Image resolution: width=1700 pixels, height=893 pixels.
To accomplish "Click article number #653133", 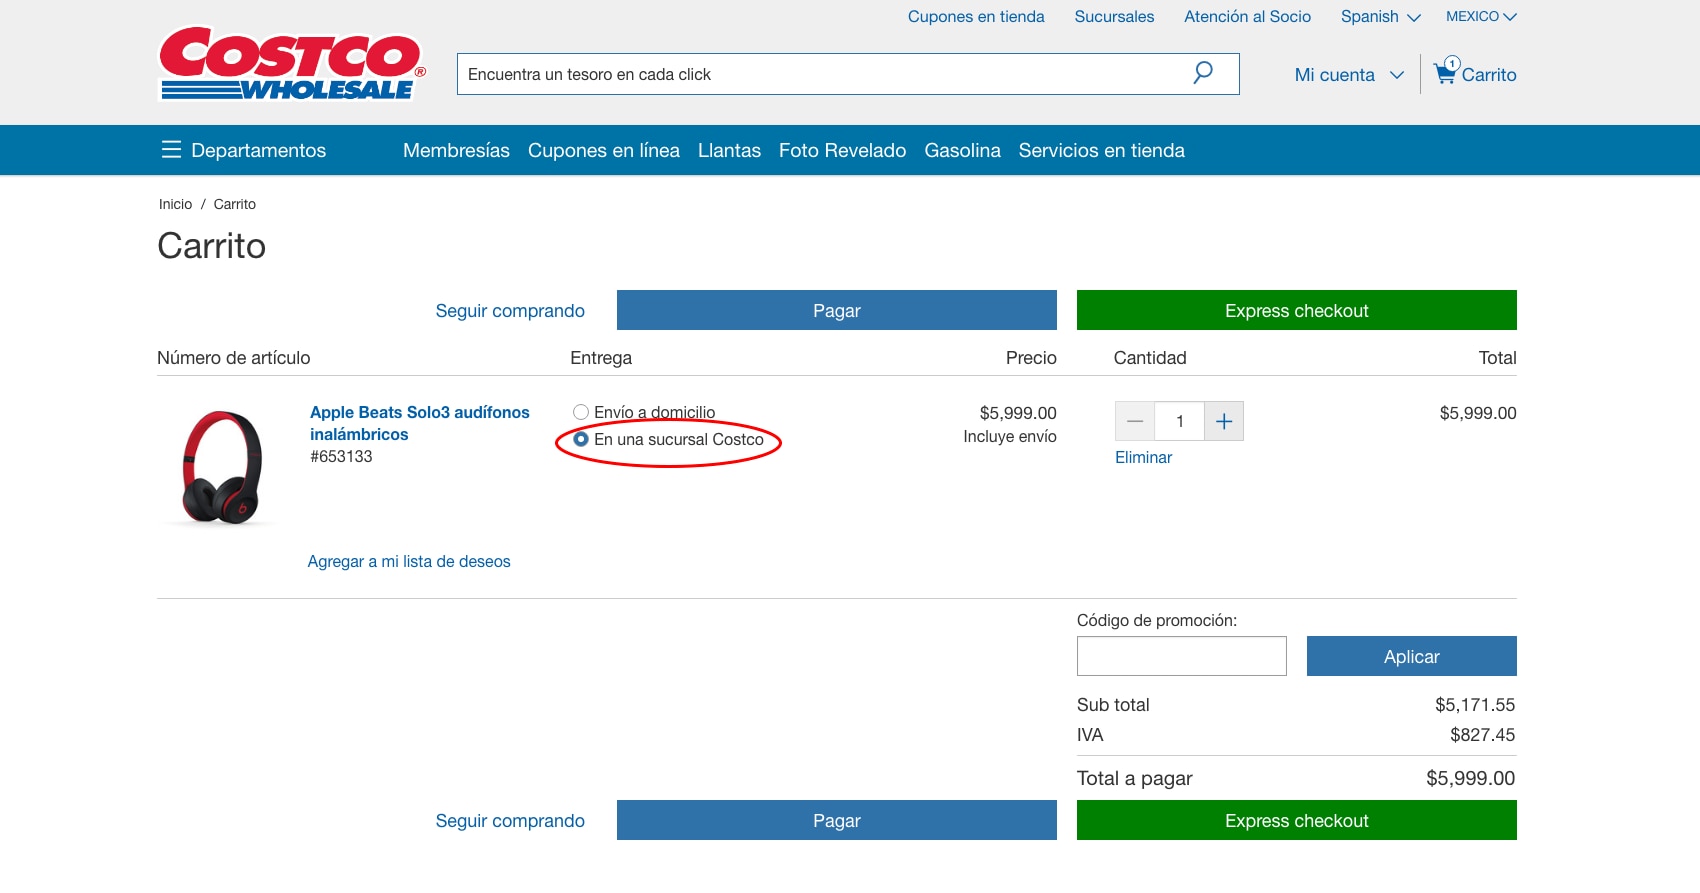I will coord(341,457).
